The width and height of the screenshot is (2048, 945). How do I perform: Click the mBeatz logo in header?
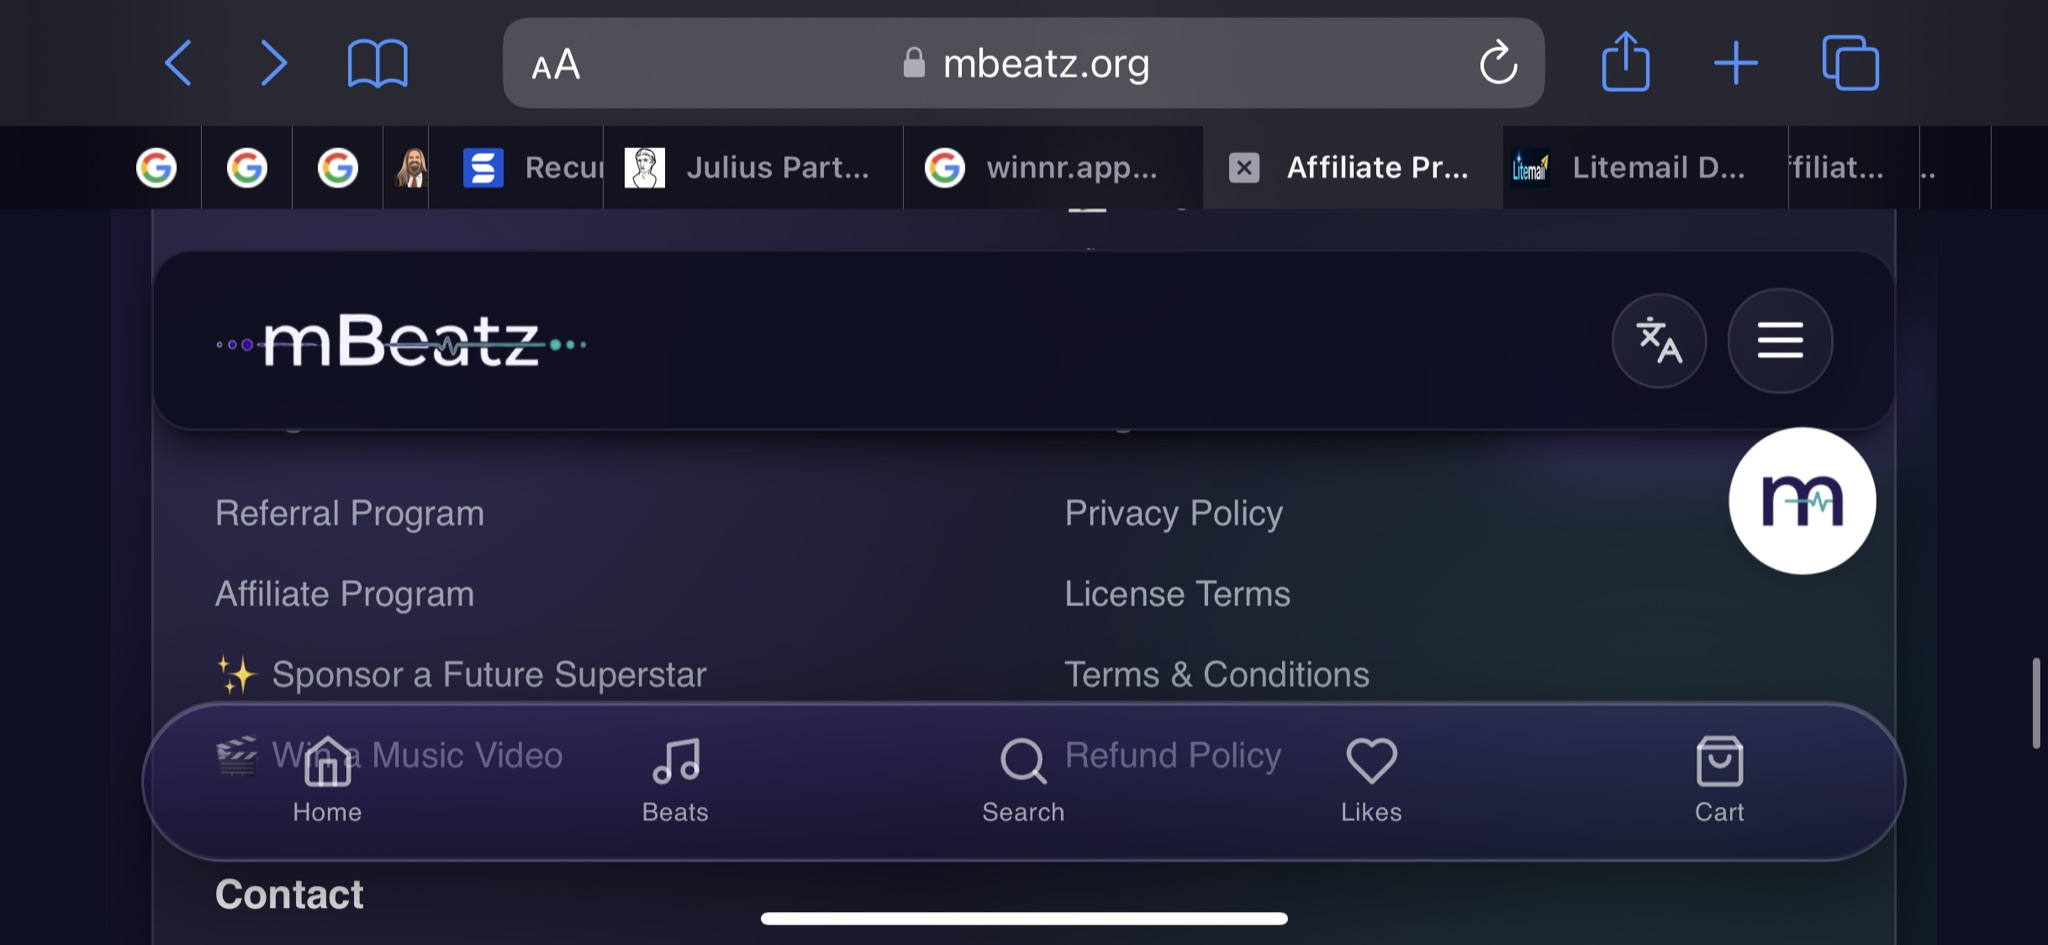point(401,343)
